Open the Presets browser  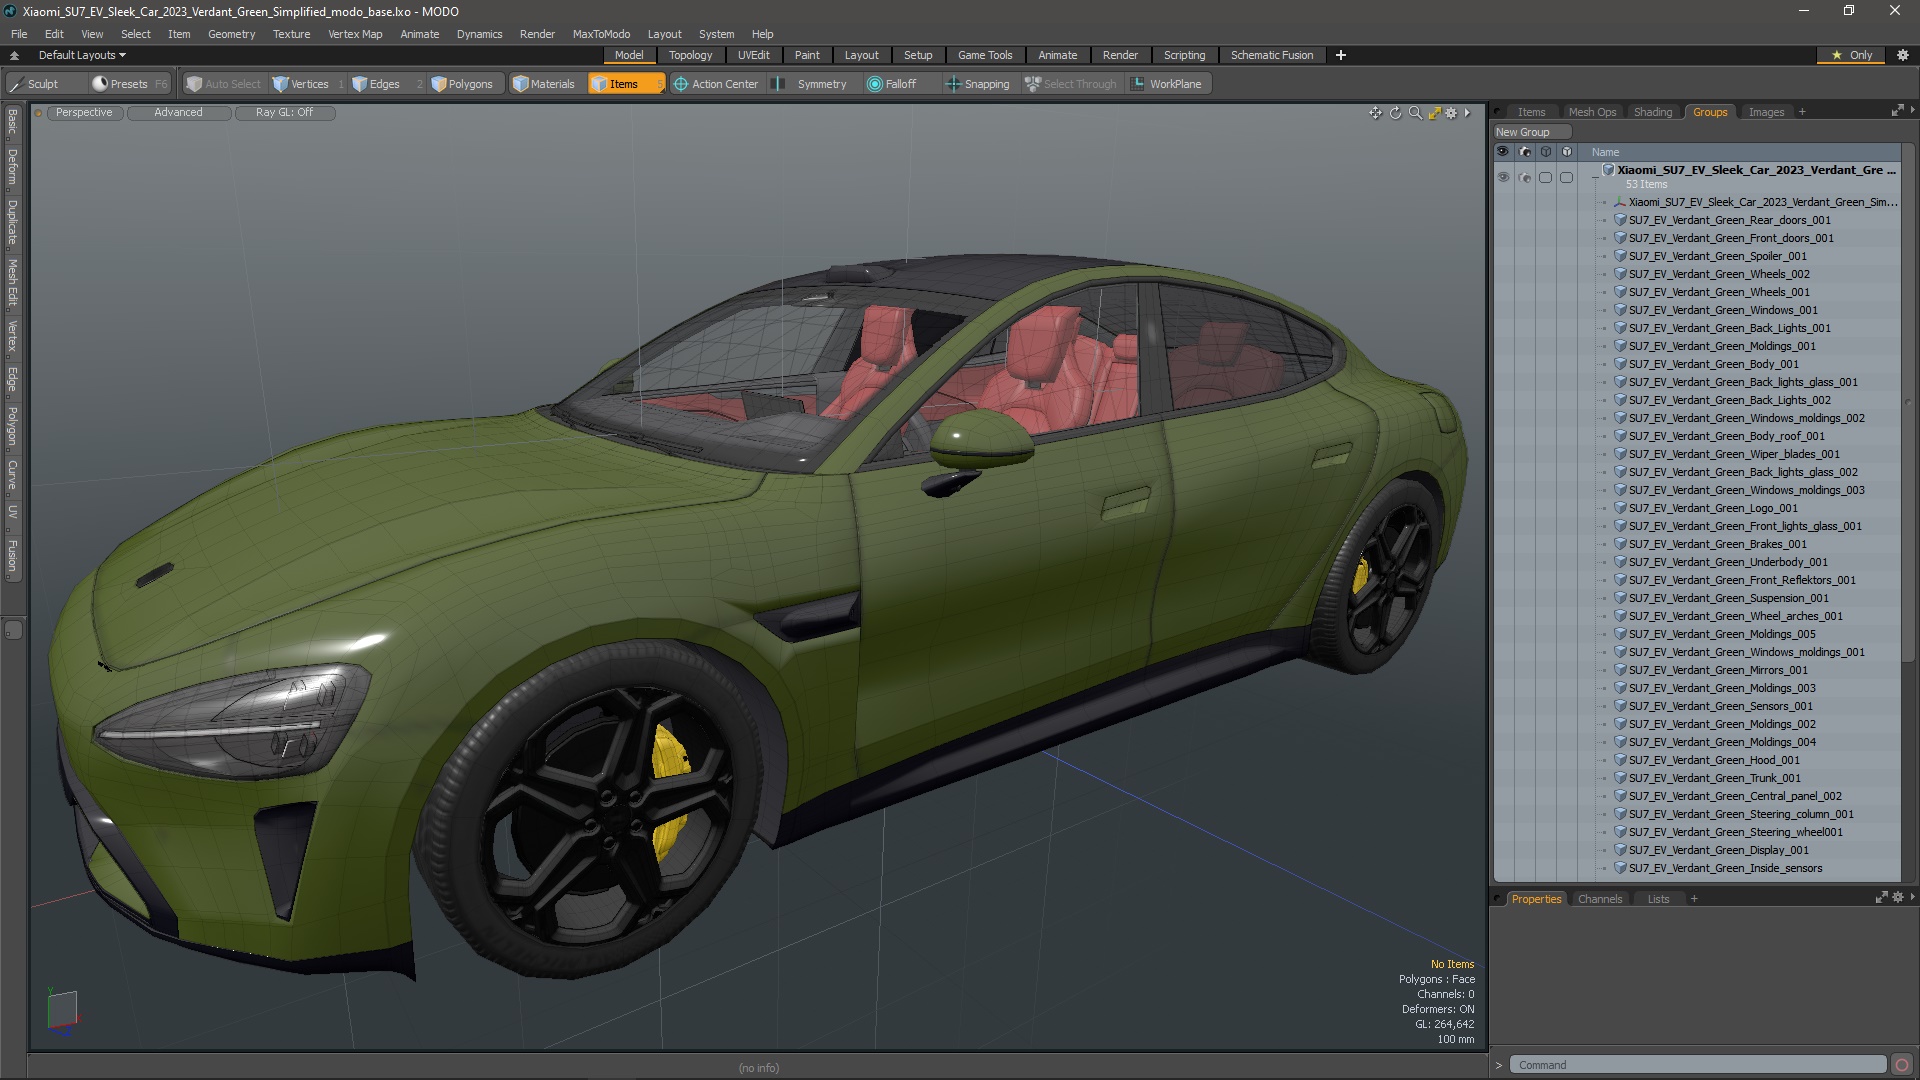click(x=128, y=84)
